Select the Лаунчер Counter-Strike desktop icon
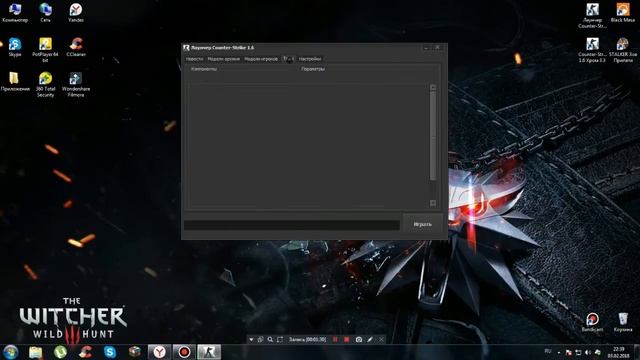Viewport: 640px width, 360px height. [592, 16]
